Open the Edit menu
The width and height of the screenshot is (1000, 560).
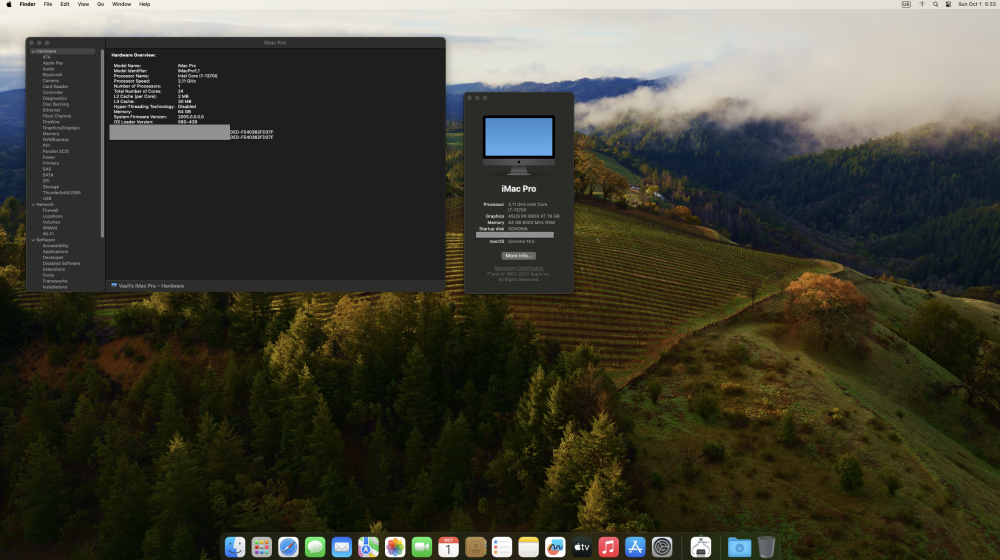coord(65,4)
